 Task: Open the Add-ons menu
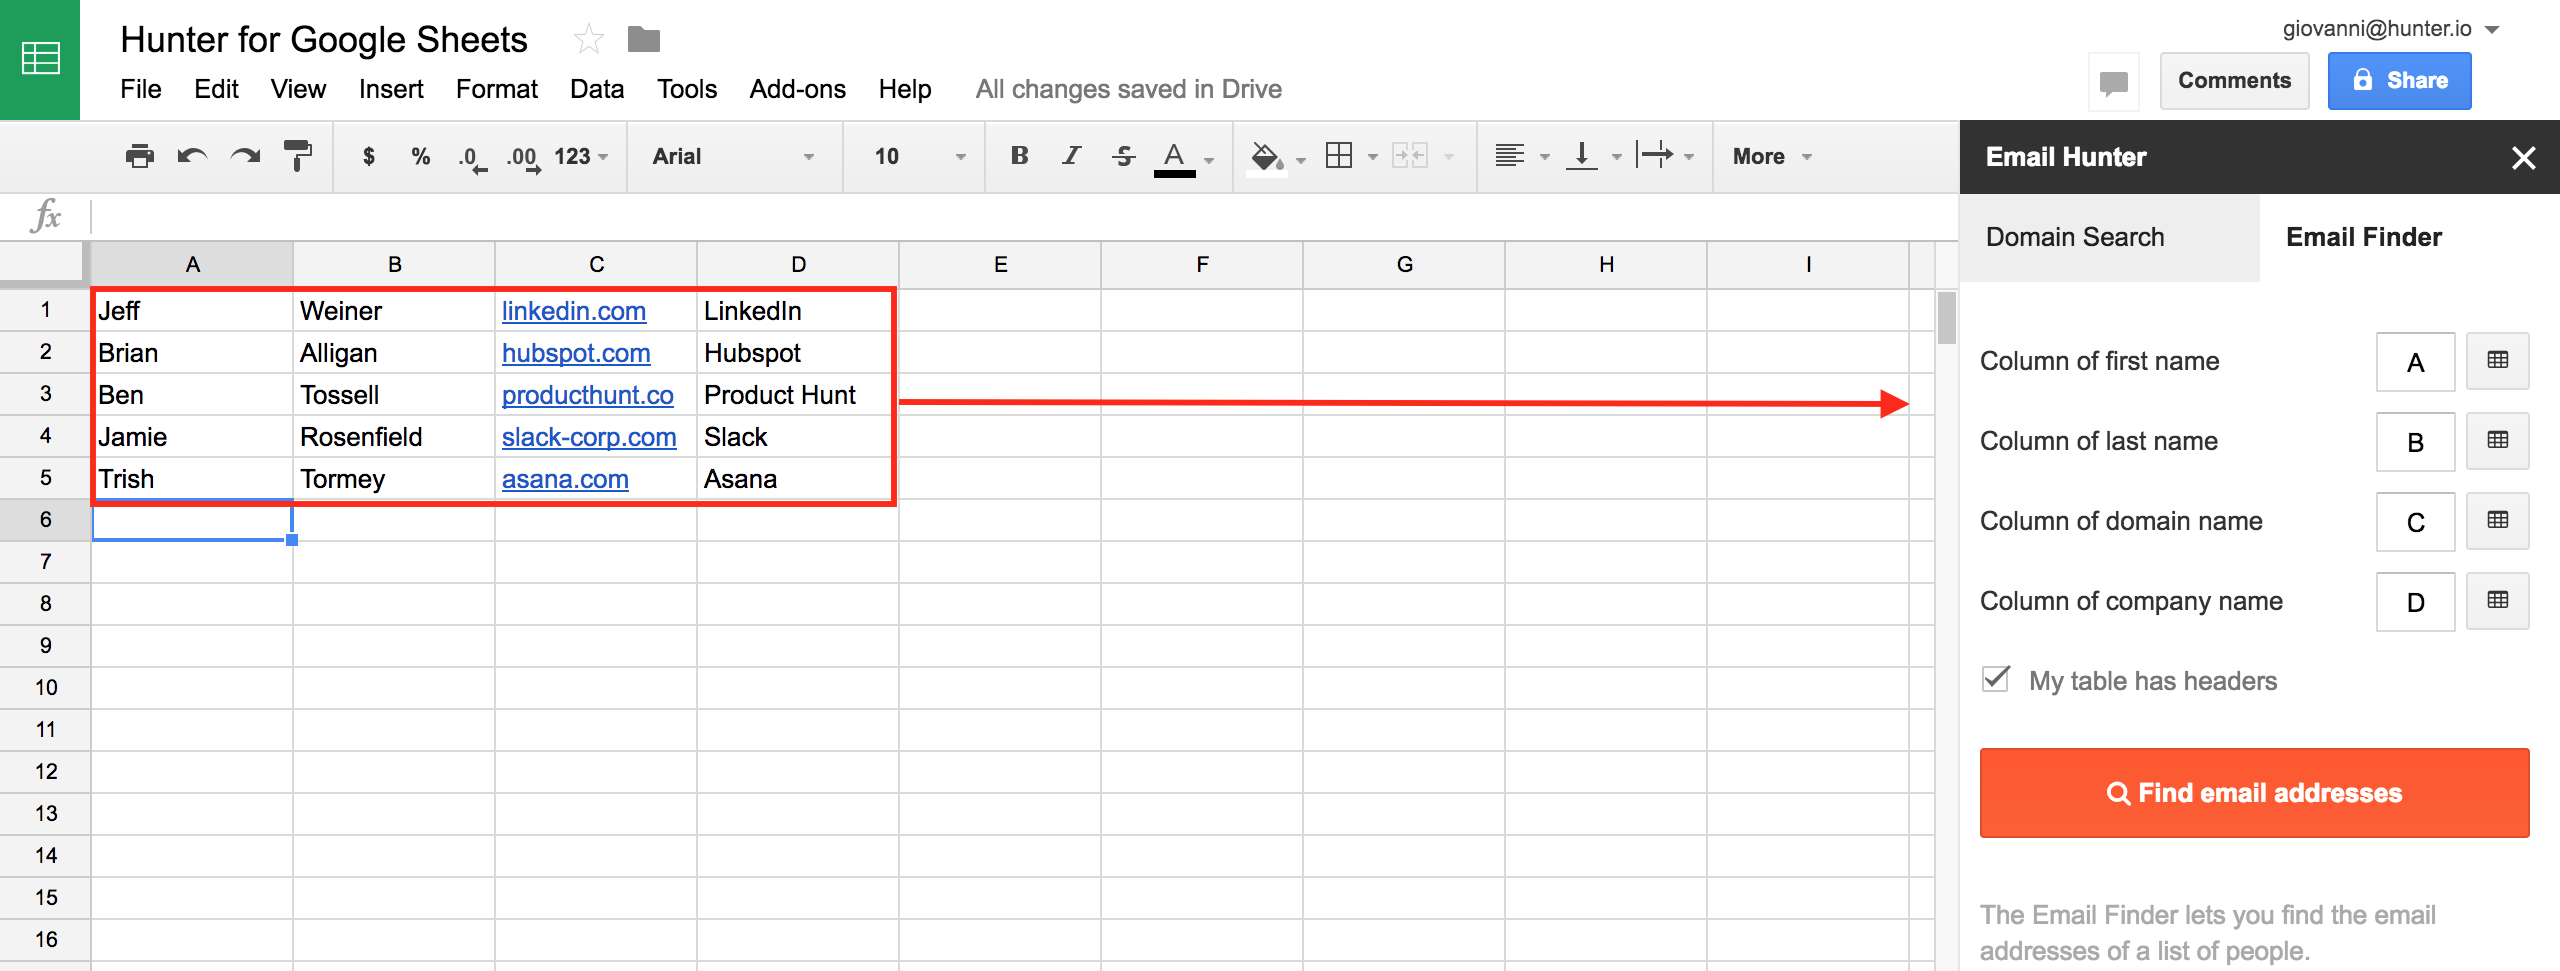(x=798, y=89)
